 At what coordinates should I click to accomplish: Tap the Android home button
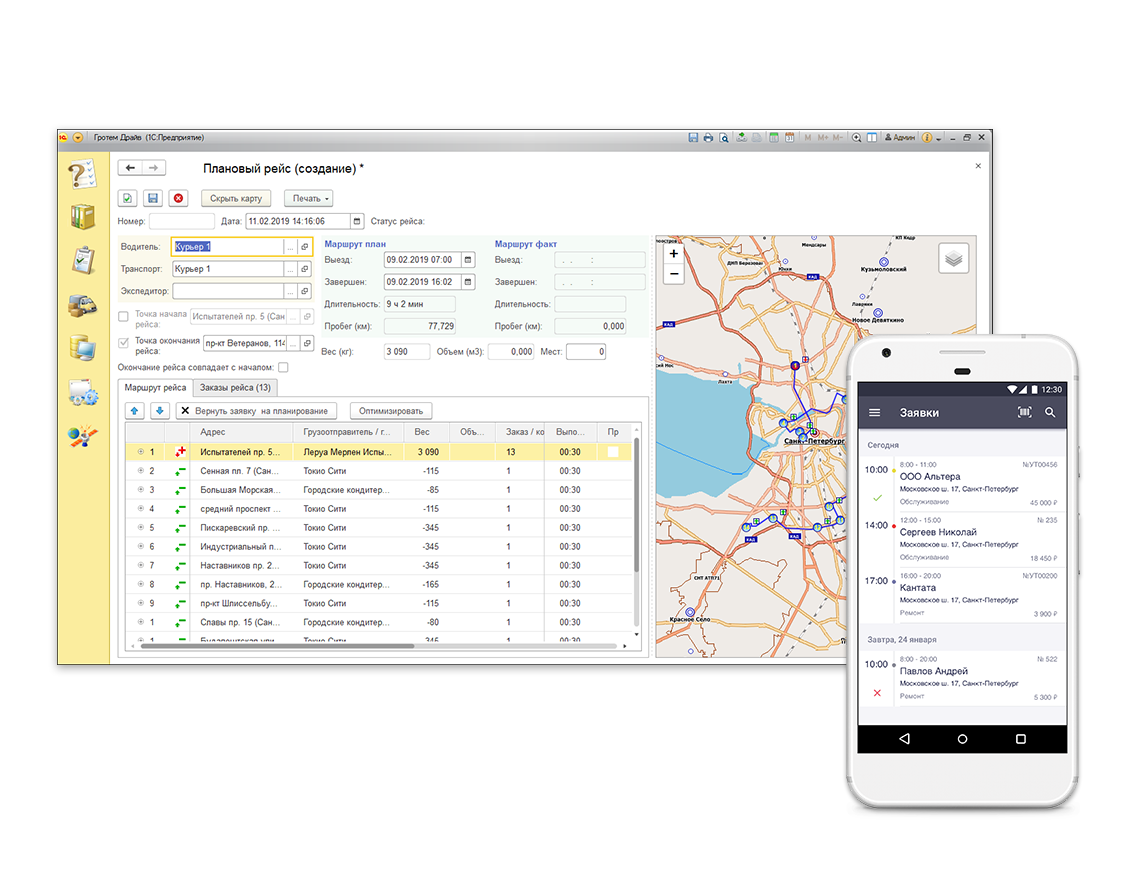coord(962,739)
